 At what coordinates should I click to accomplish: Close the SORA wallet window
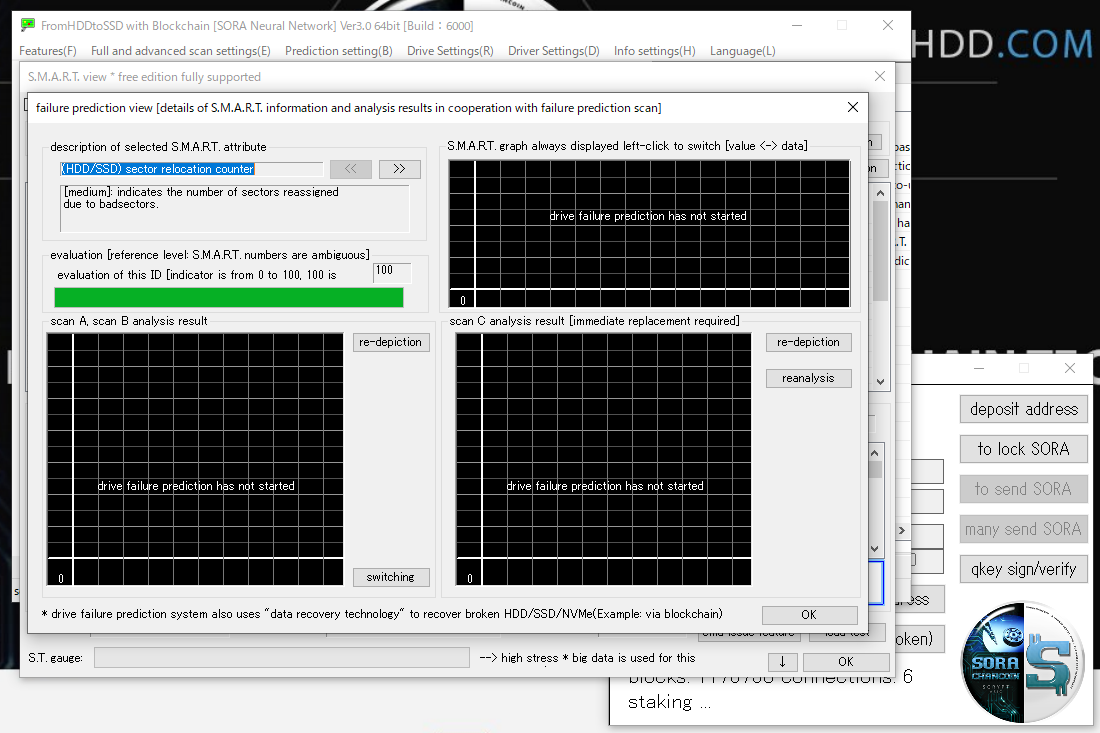click(x=1070, y=368)
